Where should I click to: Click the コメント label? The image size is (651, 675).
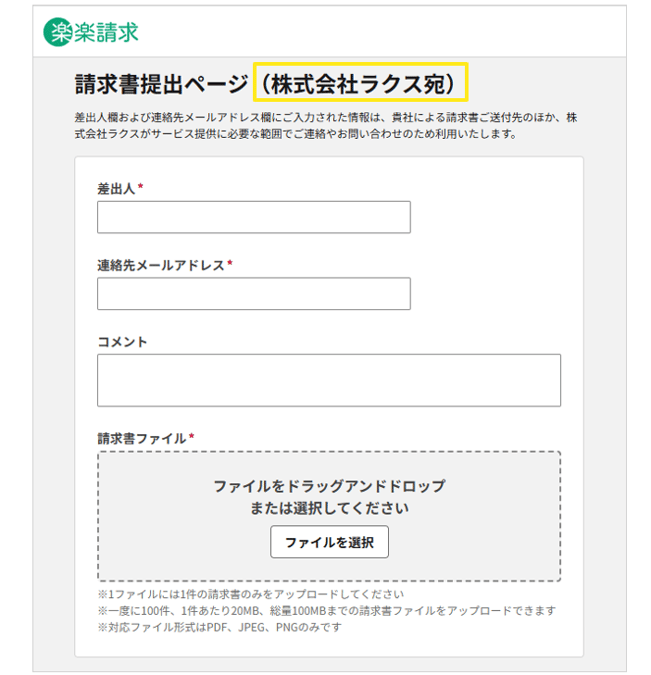pyautogui.click(x=122, y=342)
